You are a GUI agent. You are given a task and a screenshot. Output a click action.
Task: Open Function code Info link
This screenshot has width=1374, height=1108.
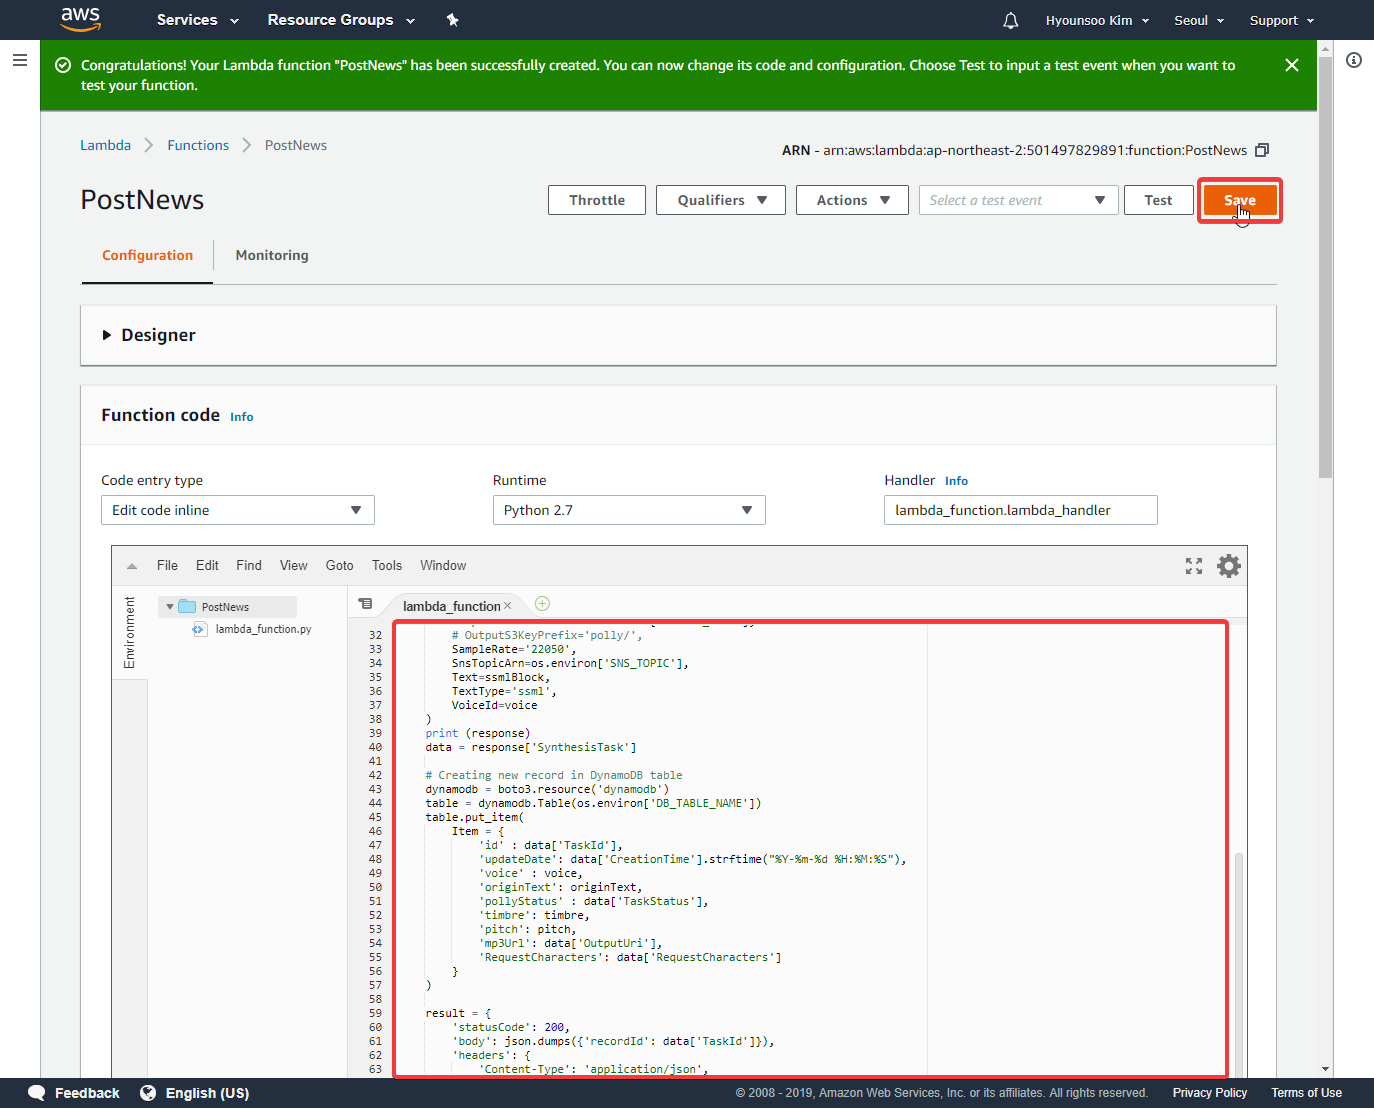click(242, 417)
